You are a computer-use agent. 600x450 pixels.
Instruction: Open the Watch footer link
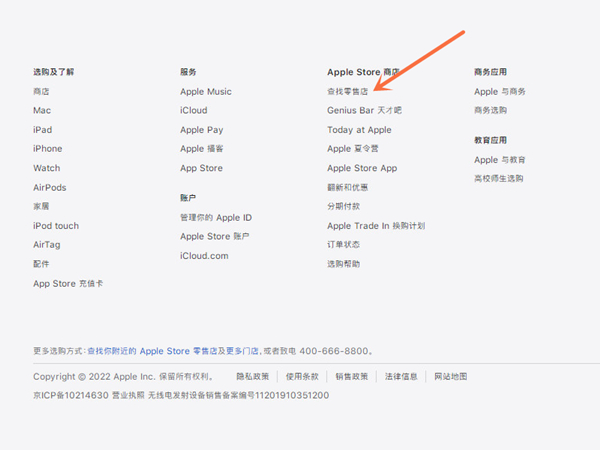tap(47, 168)
